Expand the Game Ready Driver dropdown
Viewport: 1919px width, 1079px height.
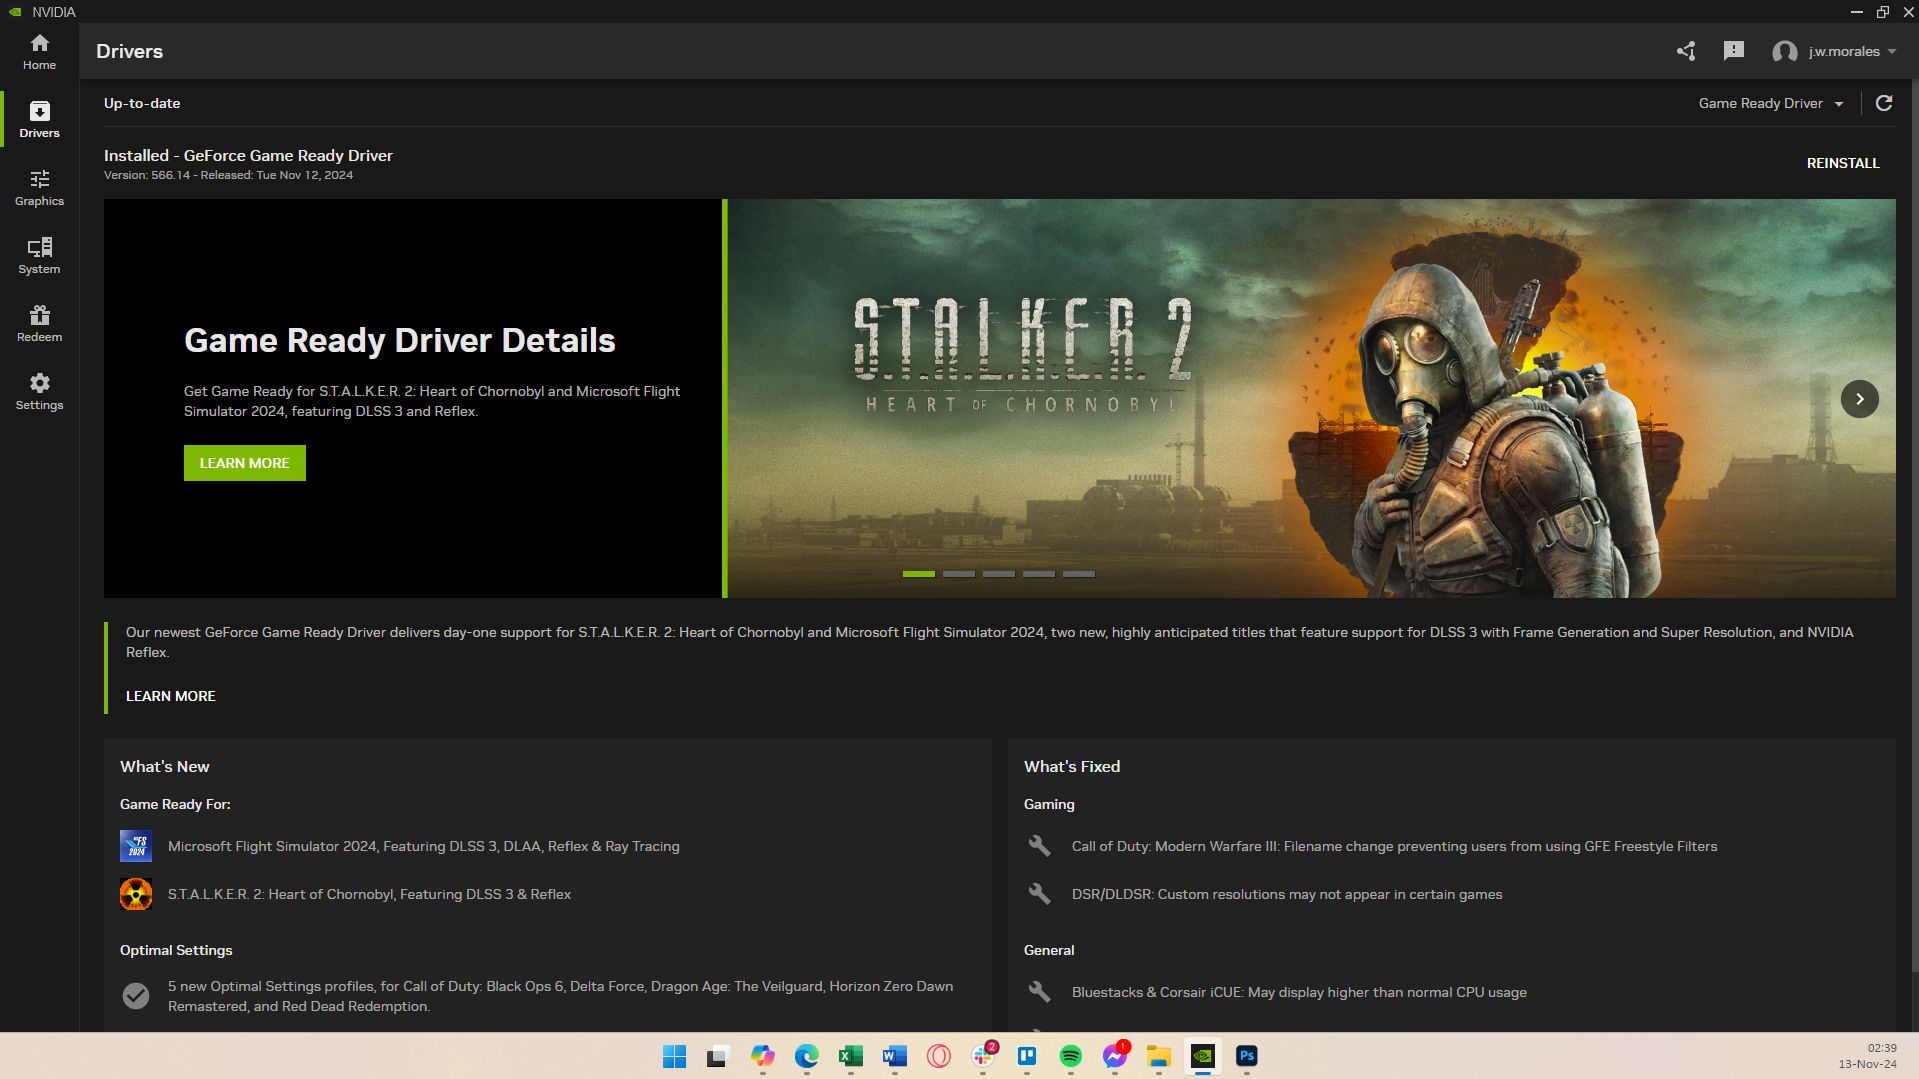pos(1771,103)
